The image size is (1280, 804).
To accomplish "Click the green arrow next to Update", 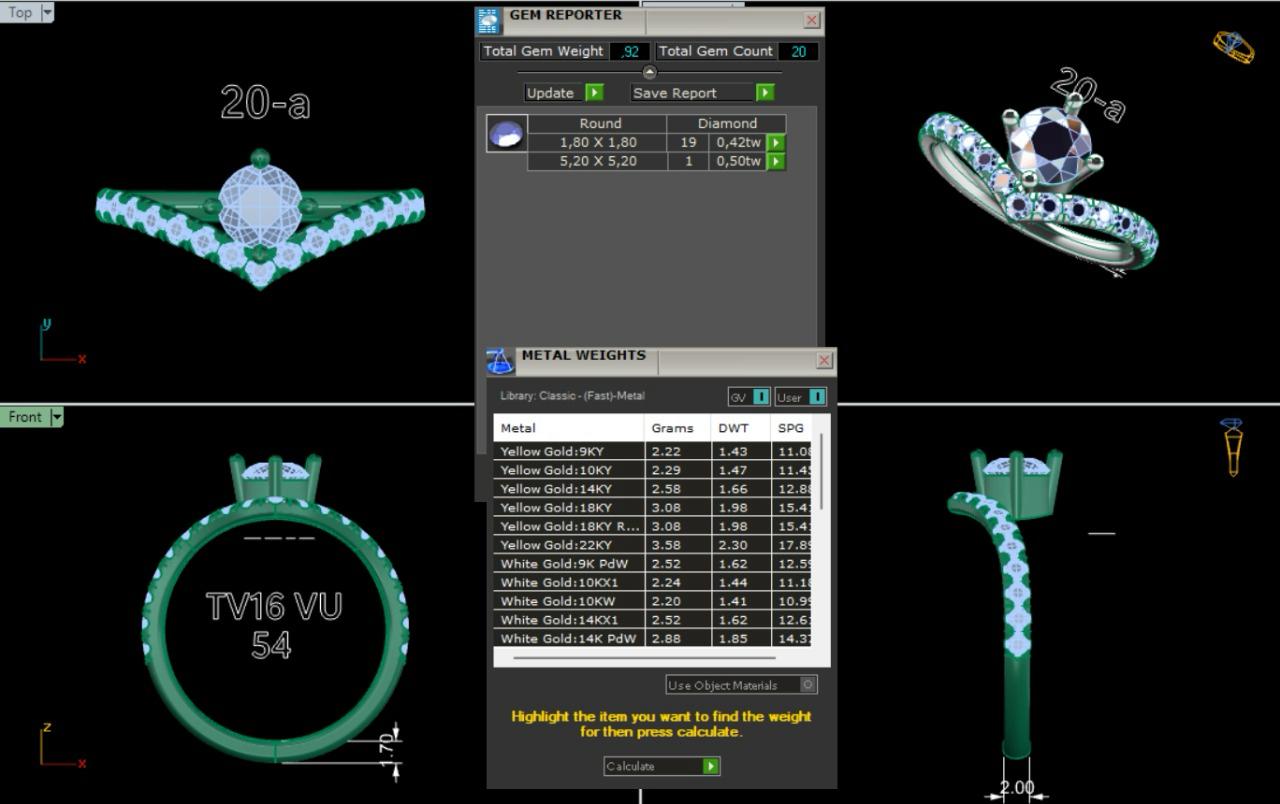I will pos(594,93).
